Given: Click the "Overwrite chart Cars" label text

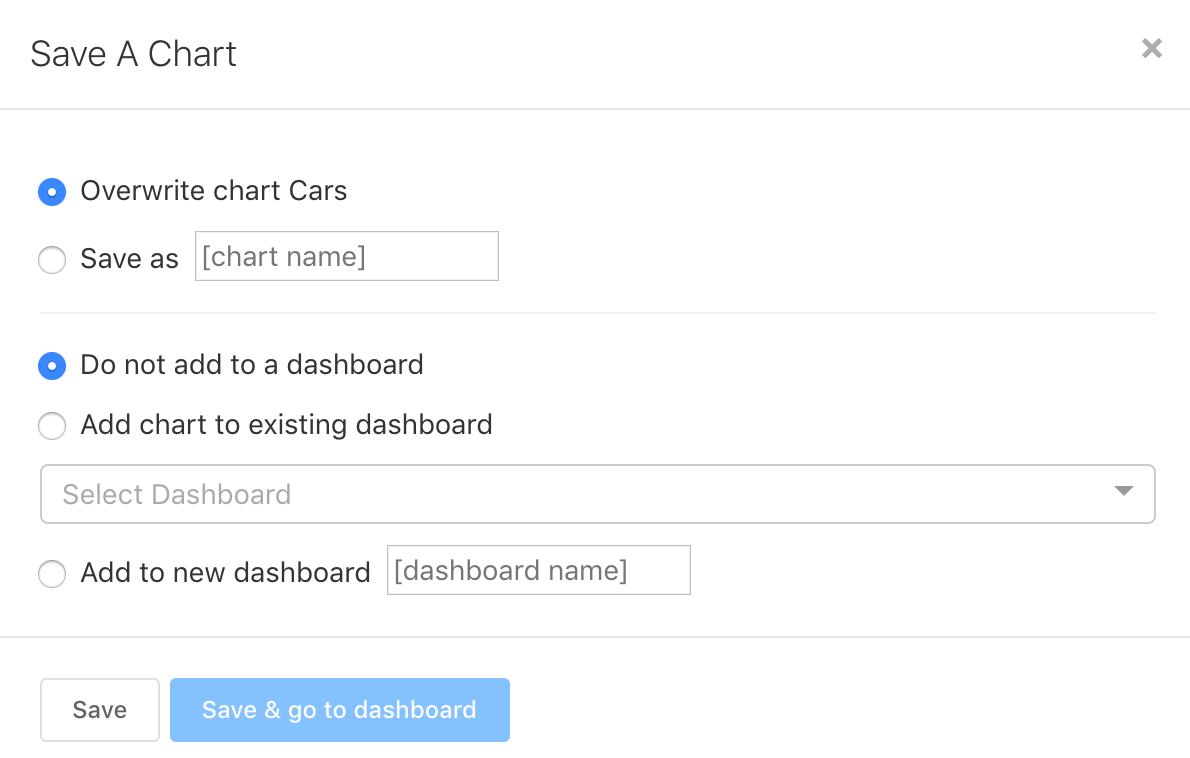Looking at the screenshot, I should click(x=214, y=191).
